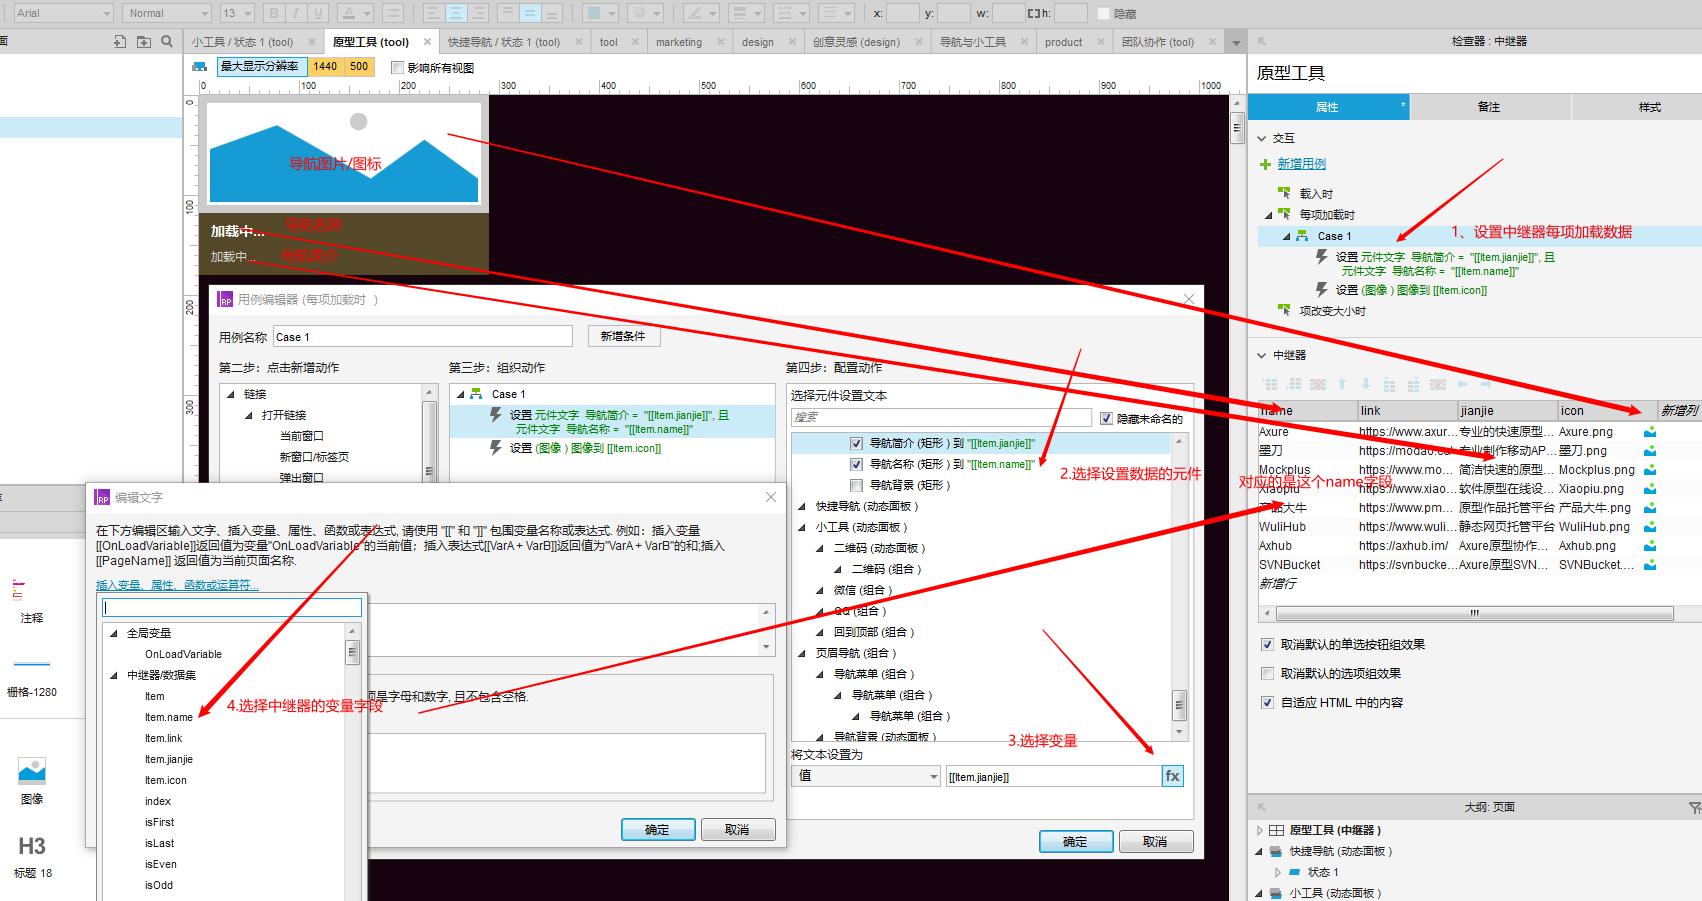Click 插入变量、属性、函数或运算符 link
This screenshot has width=1702, height=901.
tap(177, 585)
